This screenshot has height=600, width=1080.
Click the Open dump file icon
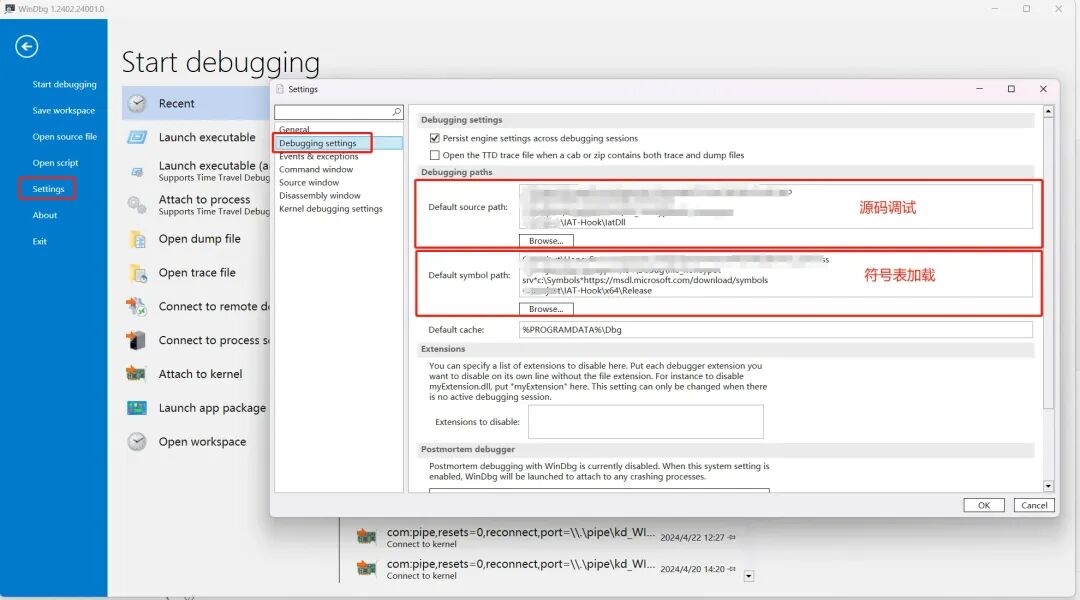[138, 239]
